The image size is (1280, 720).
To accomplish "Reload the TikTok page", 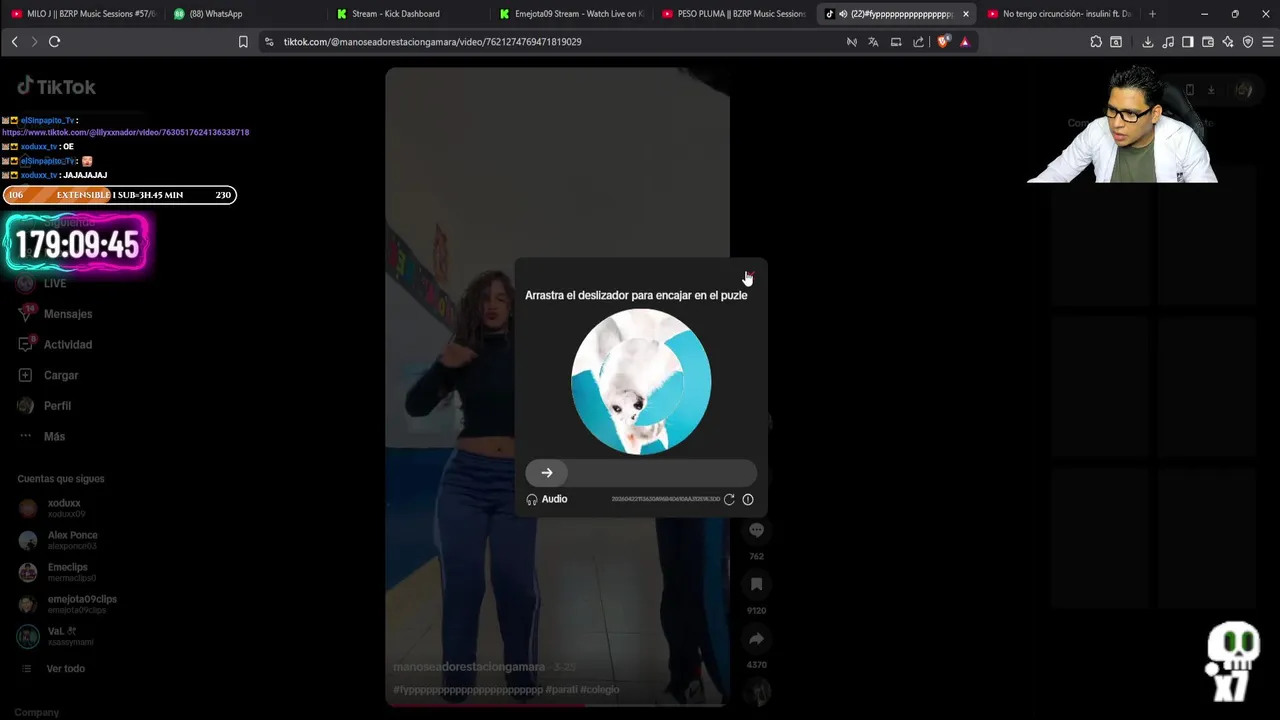I will point(54,42).
